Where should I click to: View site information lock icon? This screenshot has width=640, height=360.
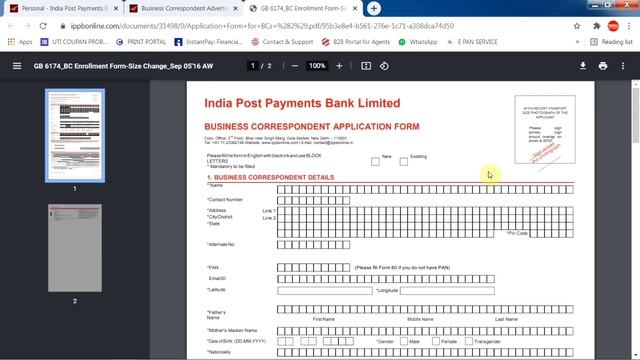62,26
